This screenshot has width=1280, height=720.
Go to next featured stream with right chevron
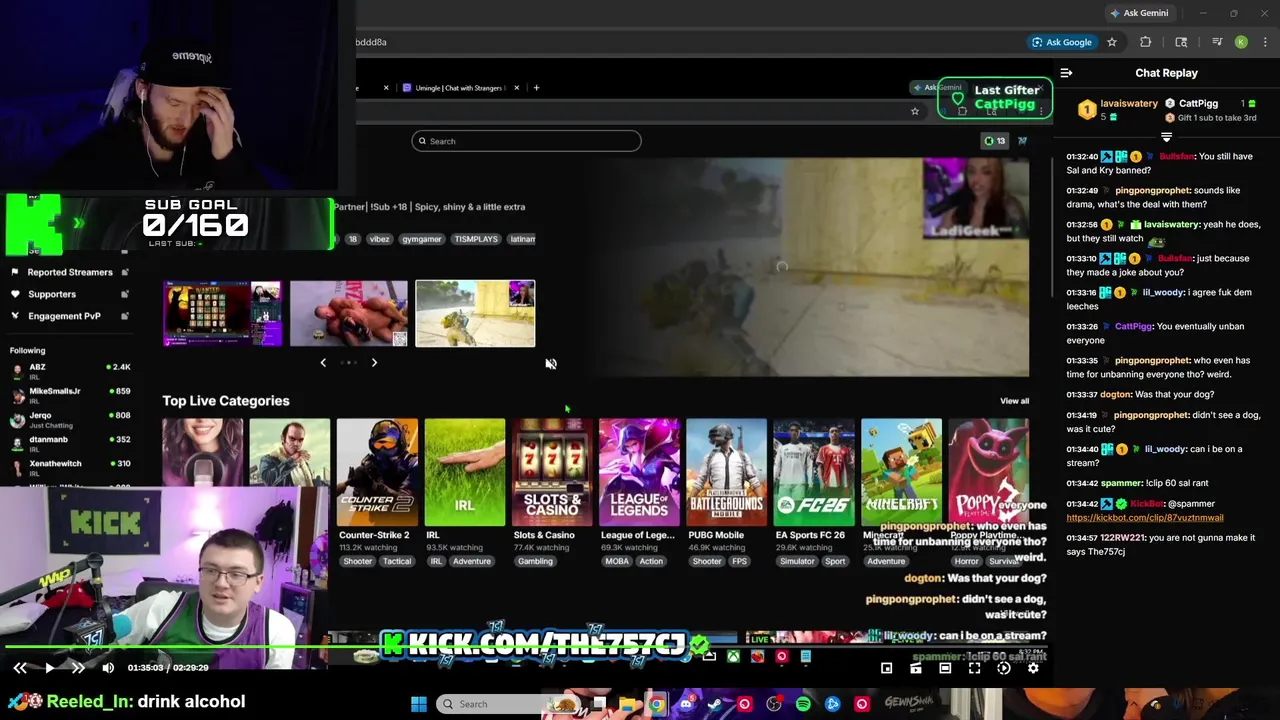coord(374,363)
